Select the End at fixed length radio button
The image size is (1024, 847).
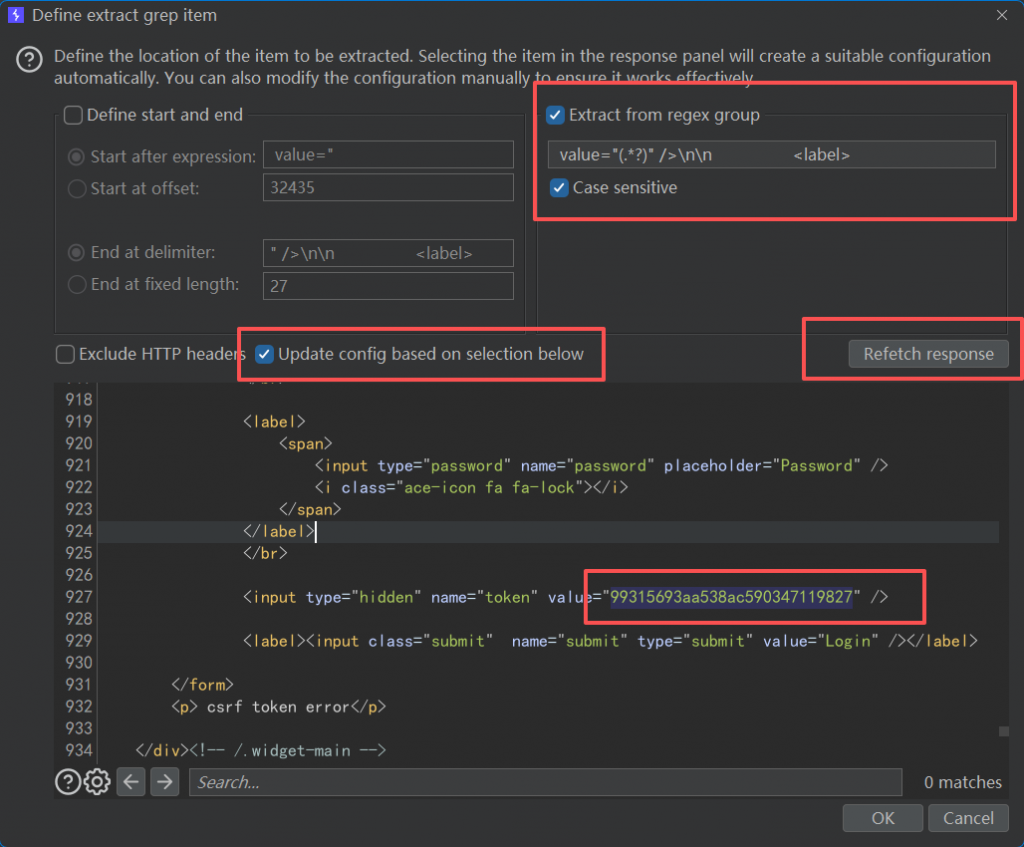coord(77,285)
